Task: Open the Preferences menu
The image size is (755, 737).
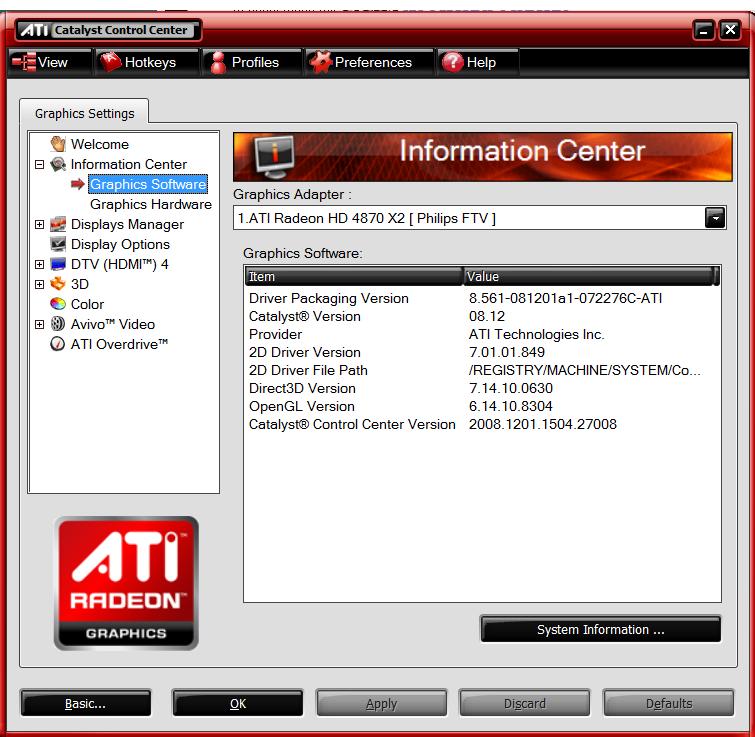Action: point(369,62)
